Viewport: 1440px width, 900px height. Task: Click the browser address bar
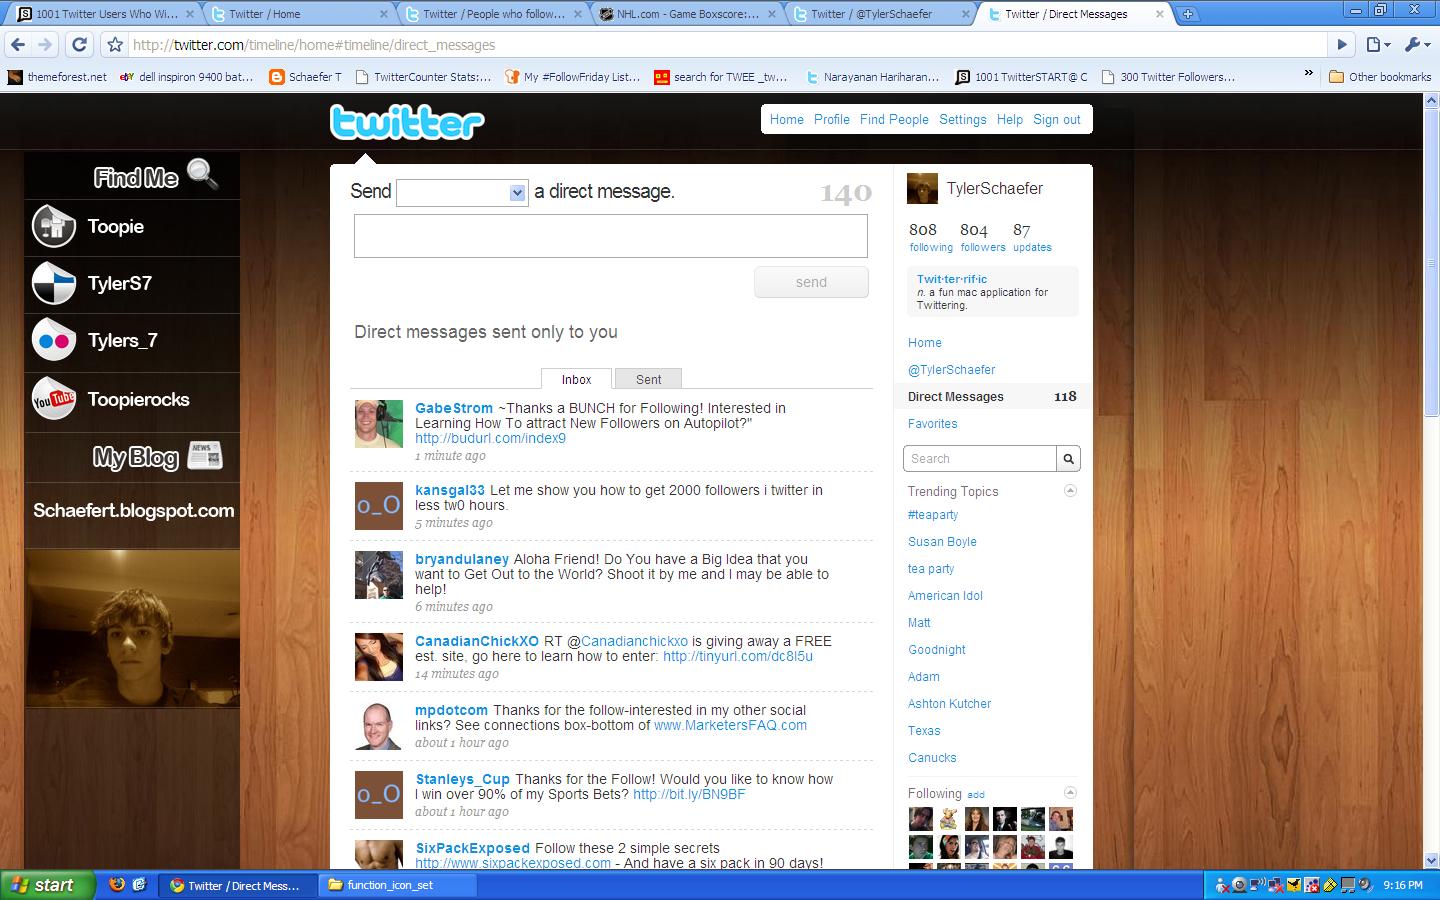click(x=728, y=45)
